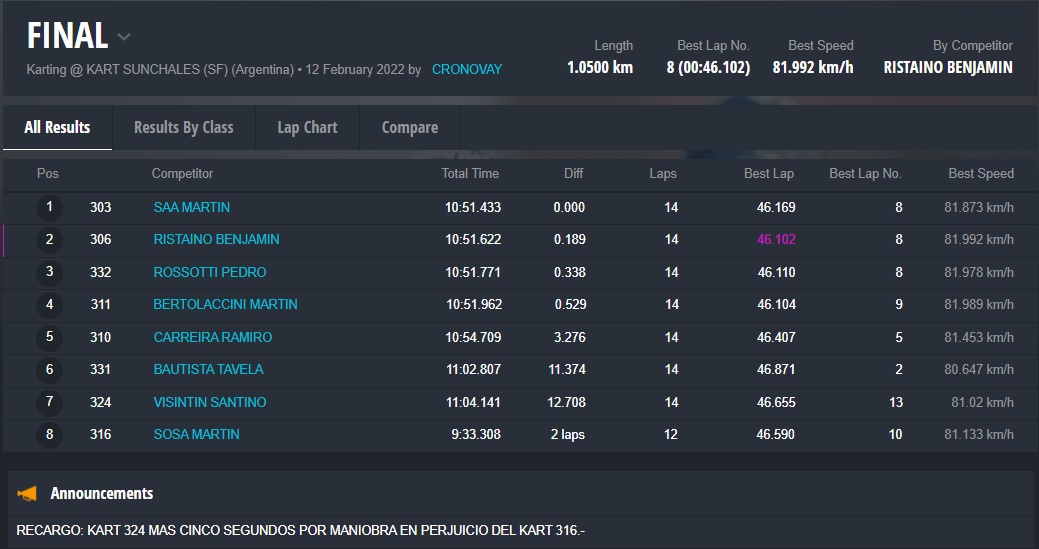The height and width of the screenshot is (549, 1039).
Task: Open the Compare tab
Action: coord(409,127)
